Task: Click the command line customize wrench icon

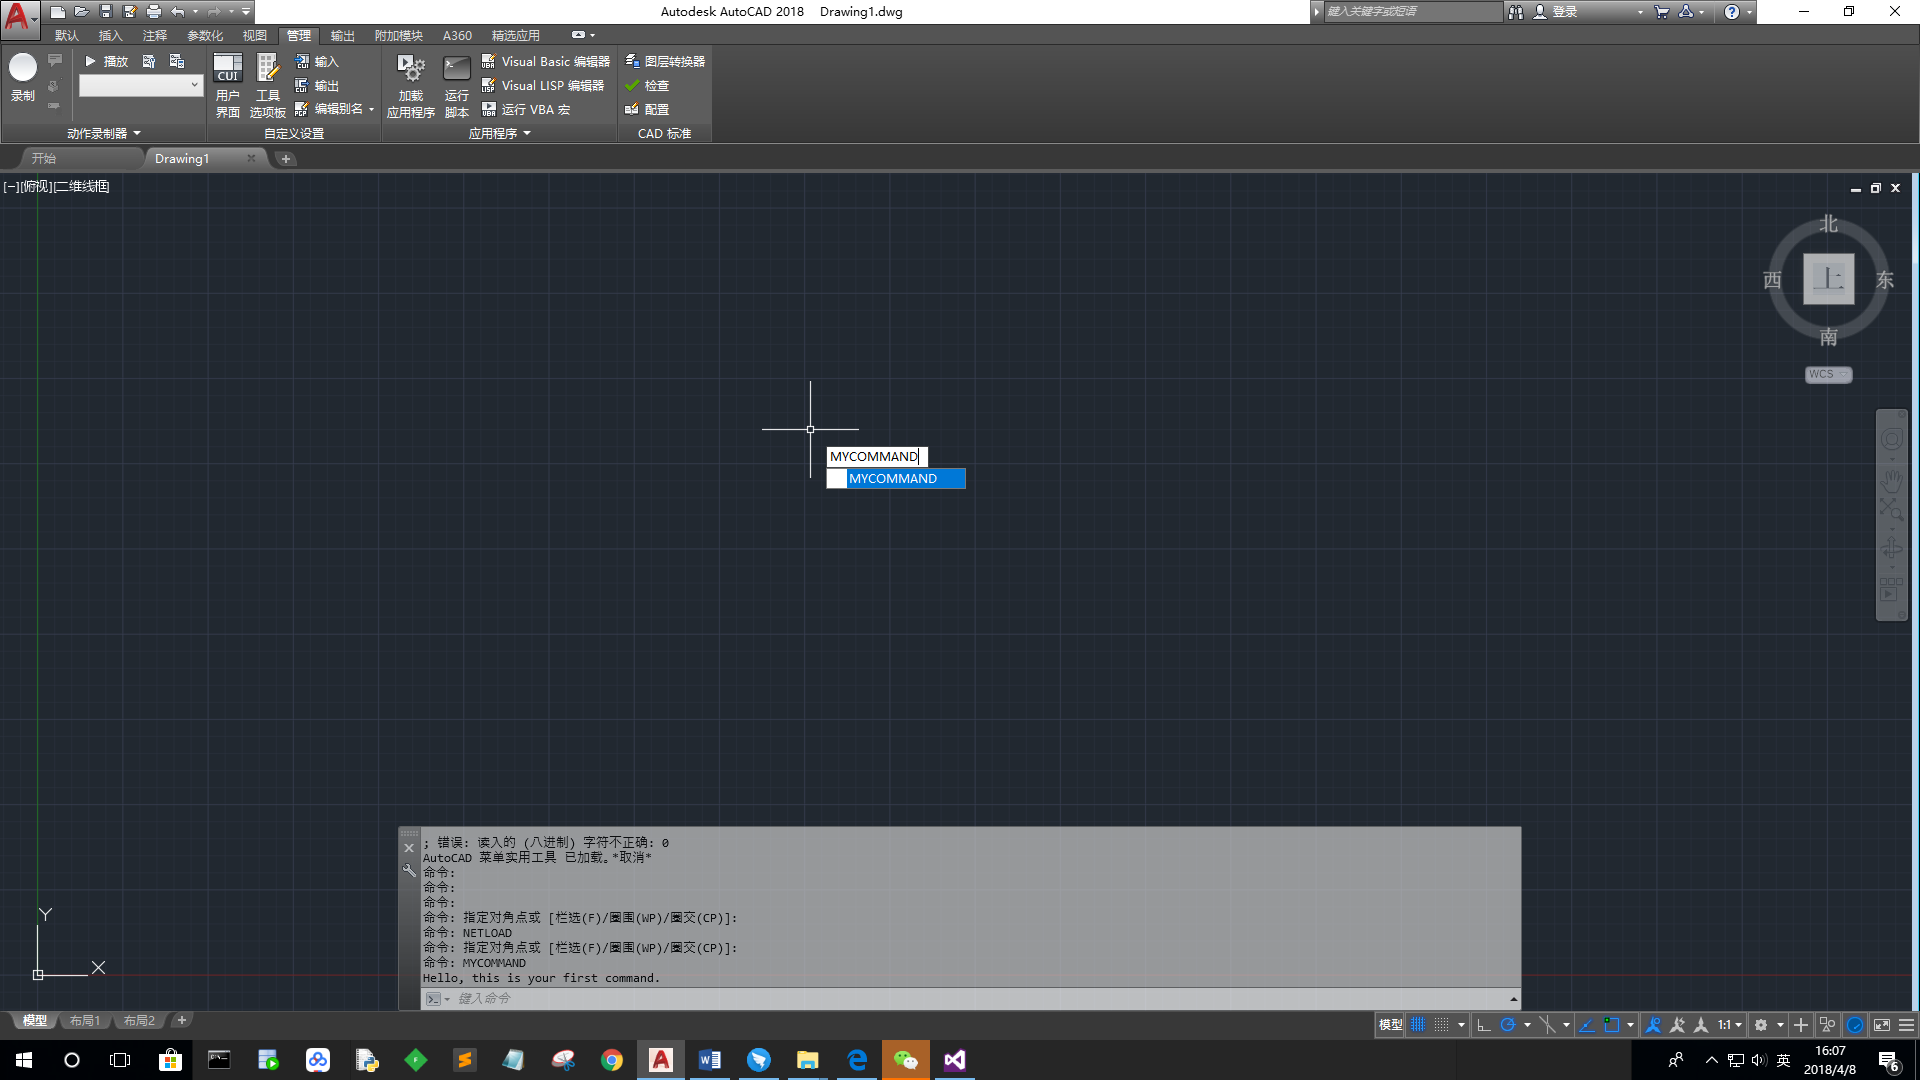Action: [409, 871]
